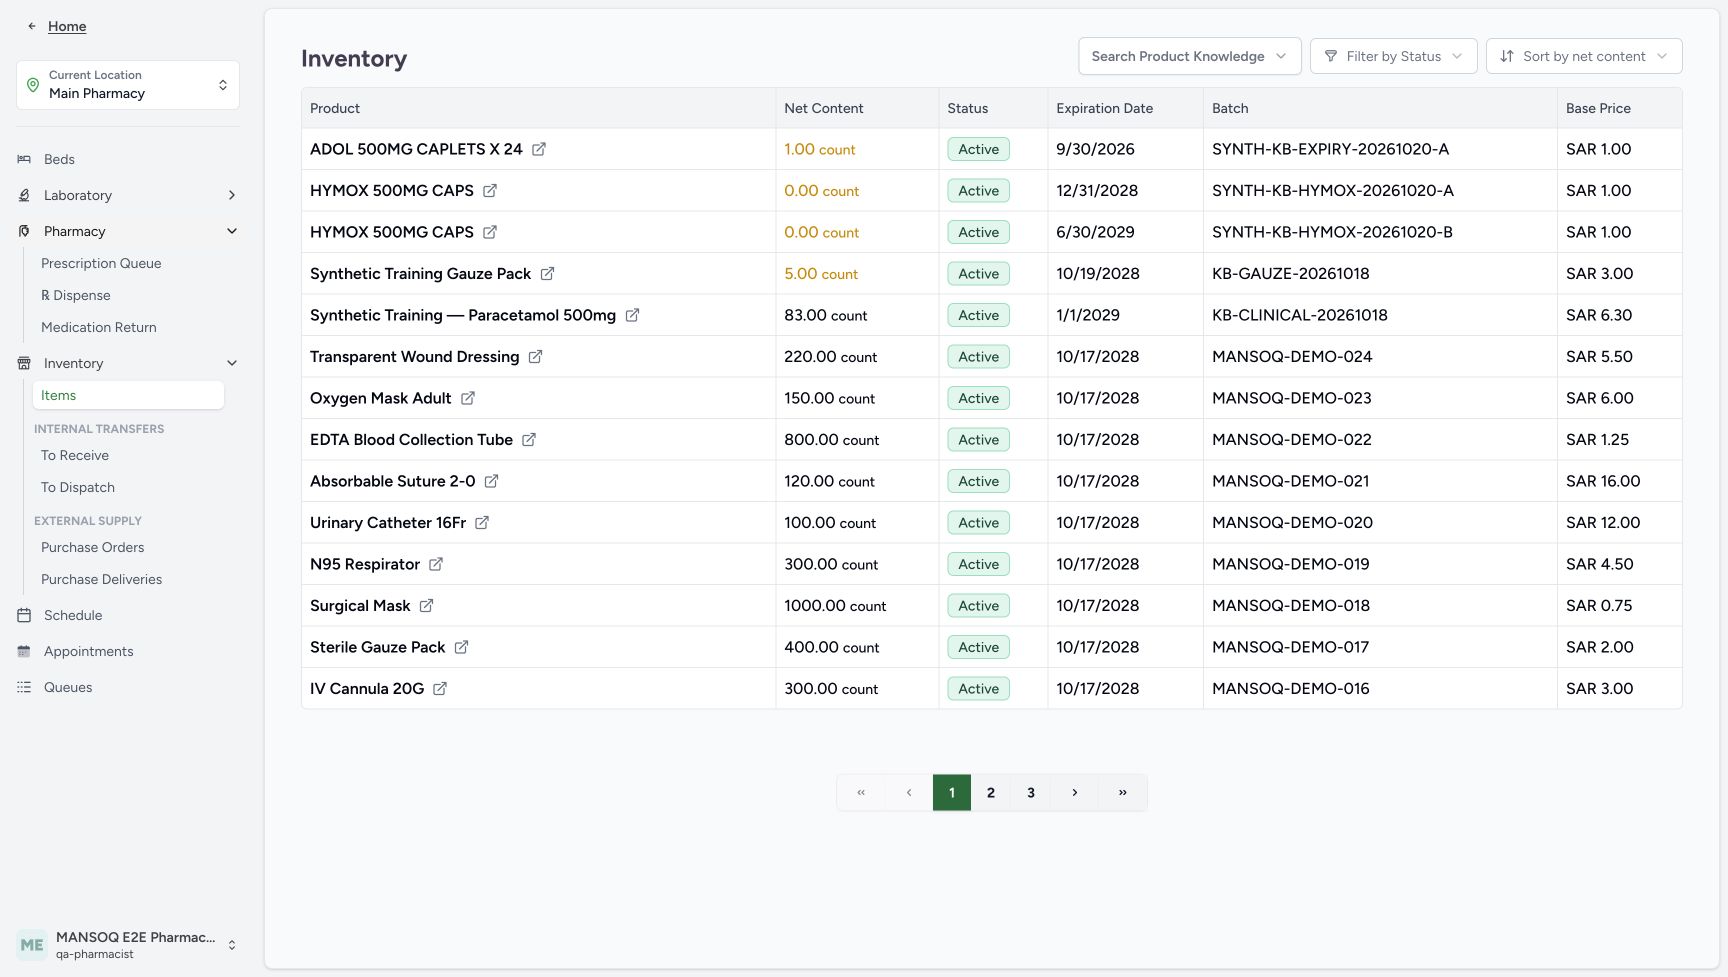Open external link icon beside Surgical Mask
This screenshot has width=1728, height=977.
426,606
